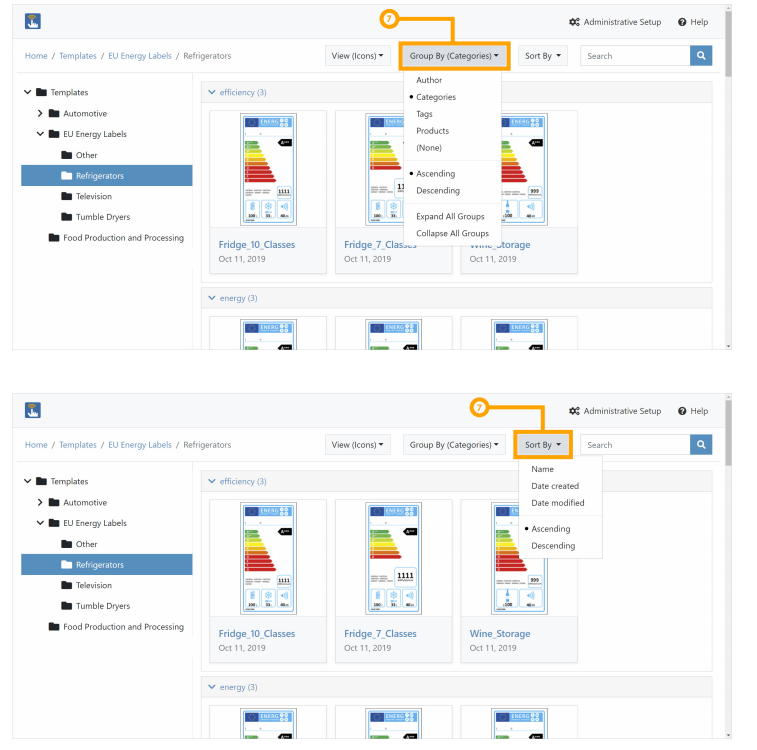Click Home breadcrumb in bottom screenshot
The height and width of the screenshot is (750, 757).
[36, 445]
